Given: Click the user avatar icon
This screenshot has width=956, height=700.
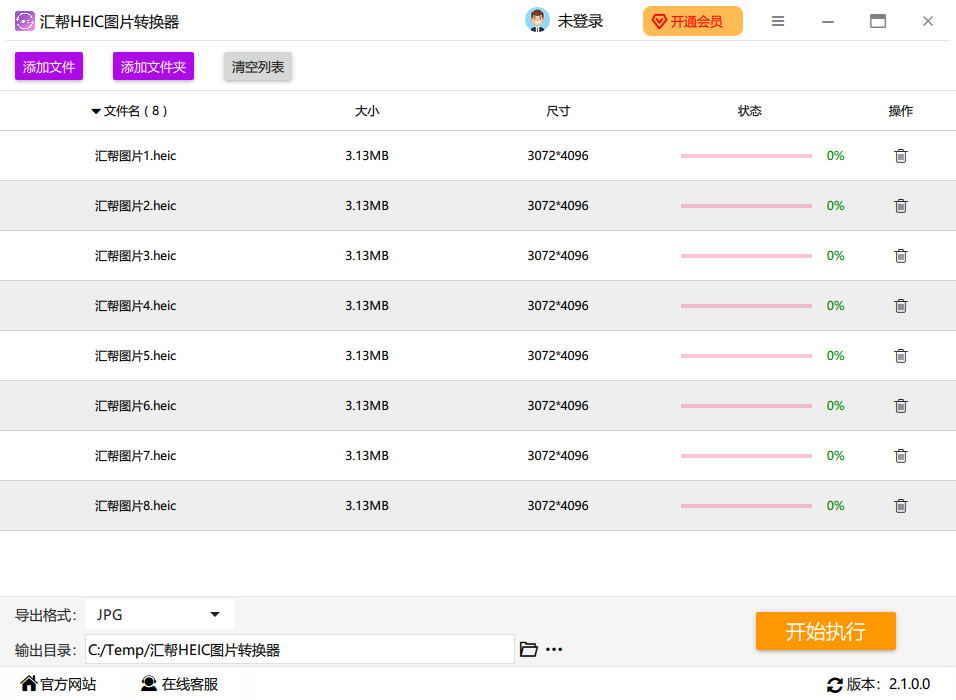Looking at the screenshot, I should coord(537,21).
